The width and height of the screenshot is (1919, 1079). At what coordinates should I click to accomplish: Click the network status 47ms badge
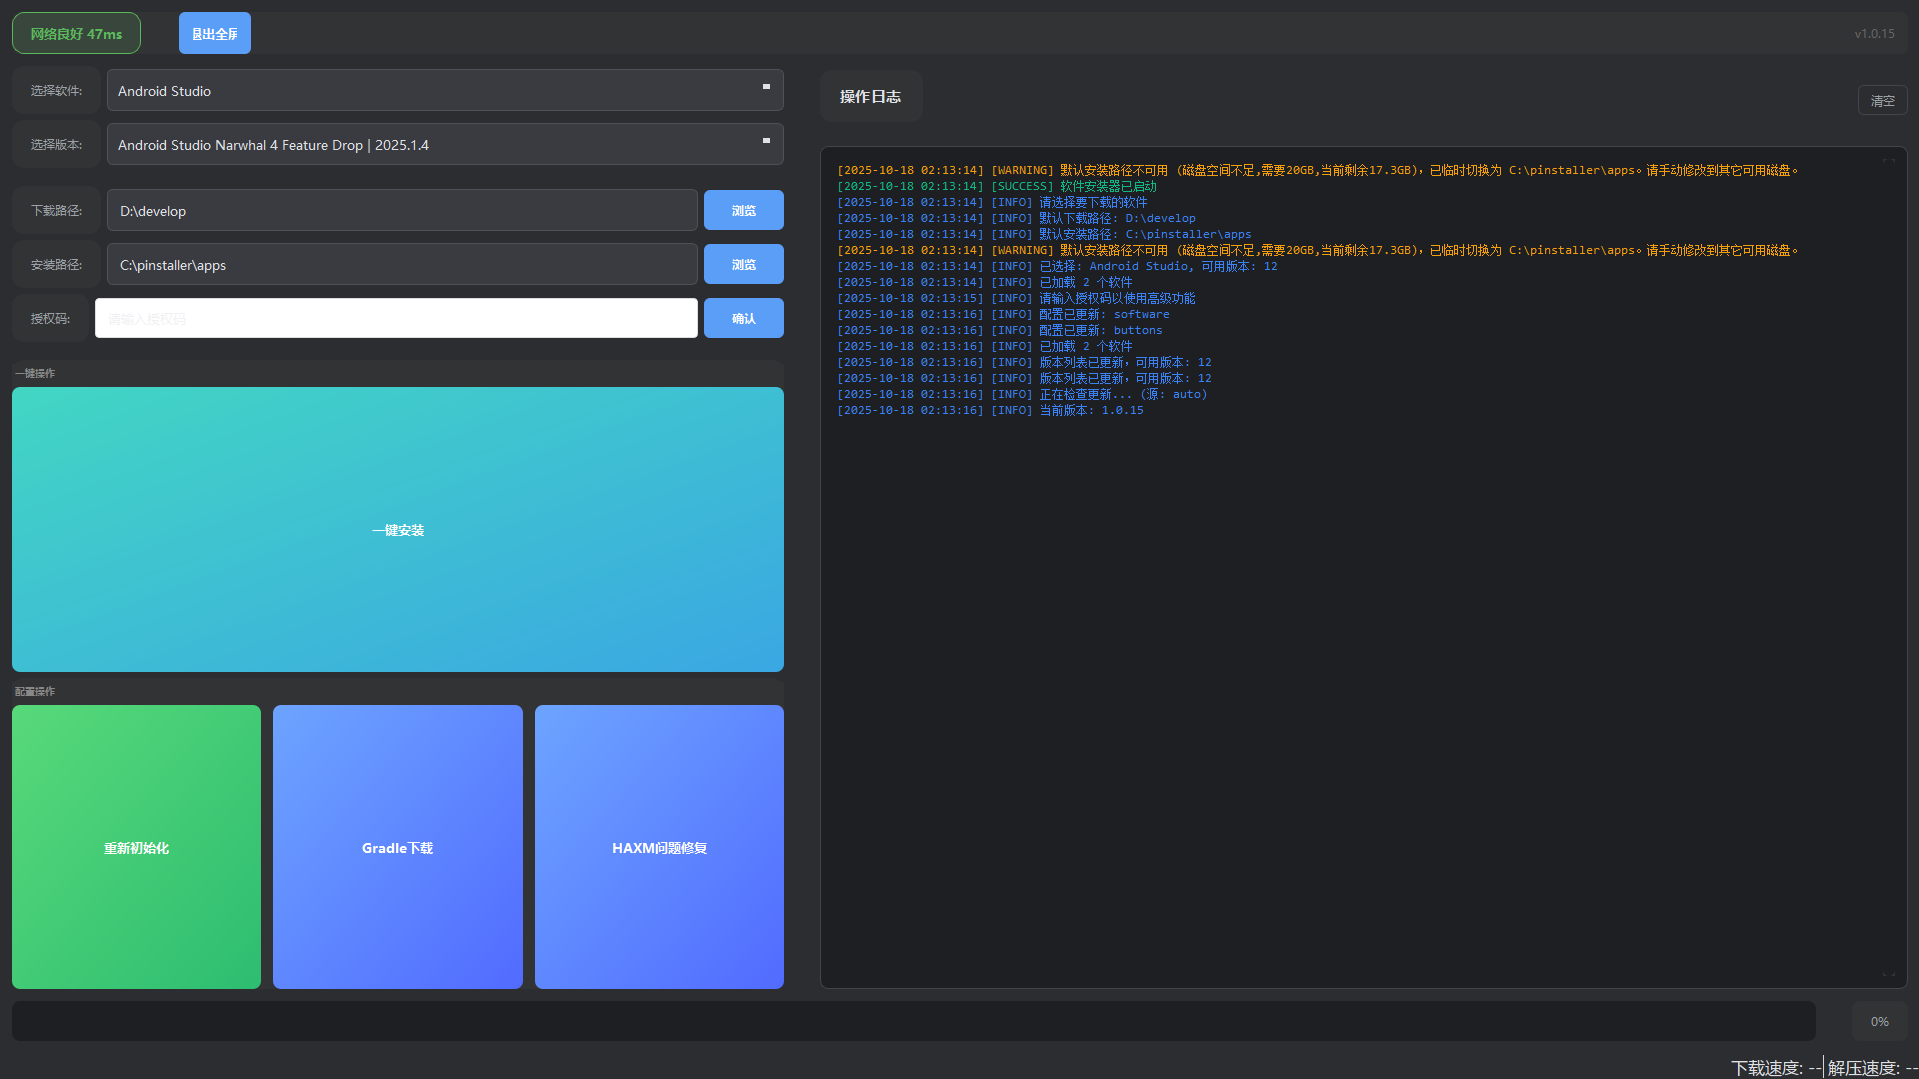pos(76,34)
